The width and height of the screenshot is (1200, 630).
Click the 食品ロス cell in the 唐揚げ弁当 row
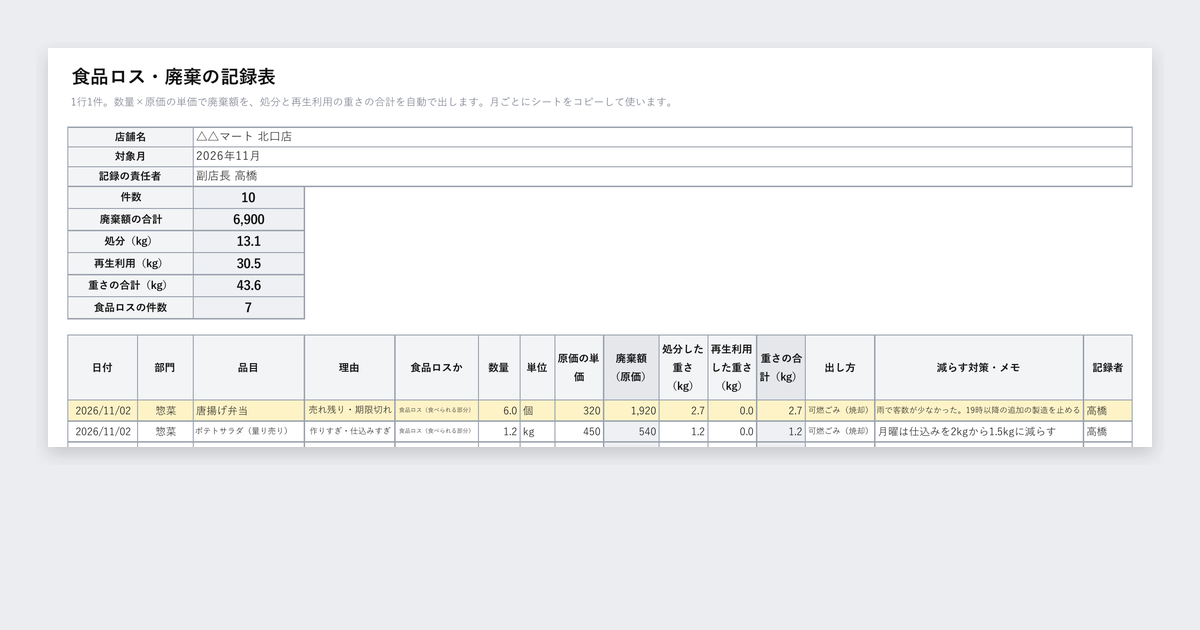(x=436, y=411)
